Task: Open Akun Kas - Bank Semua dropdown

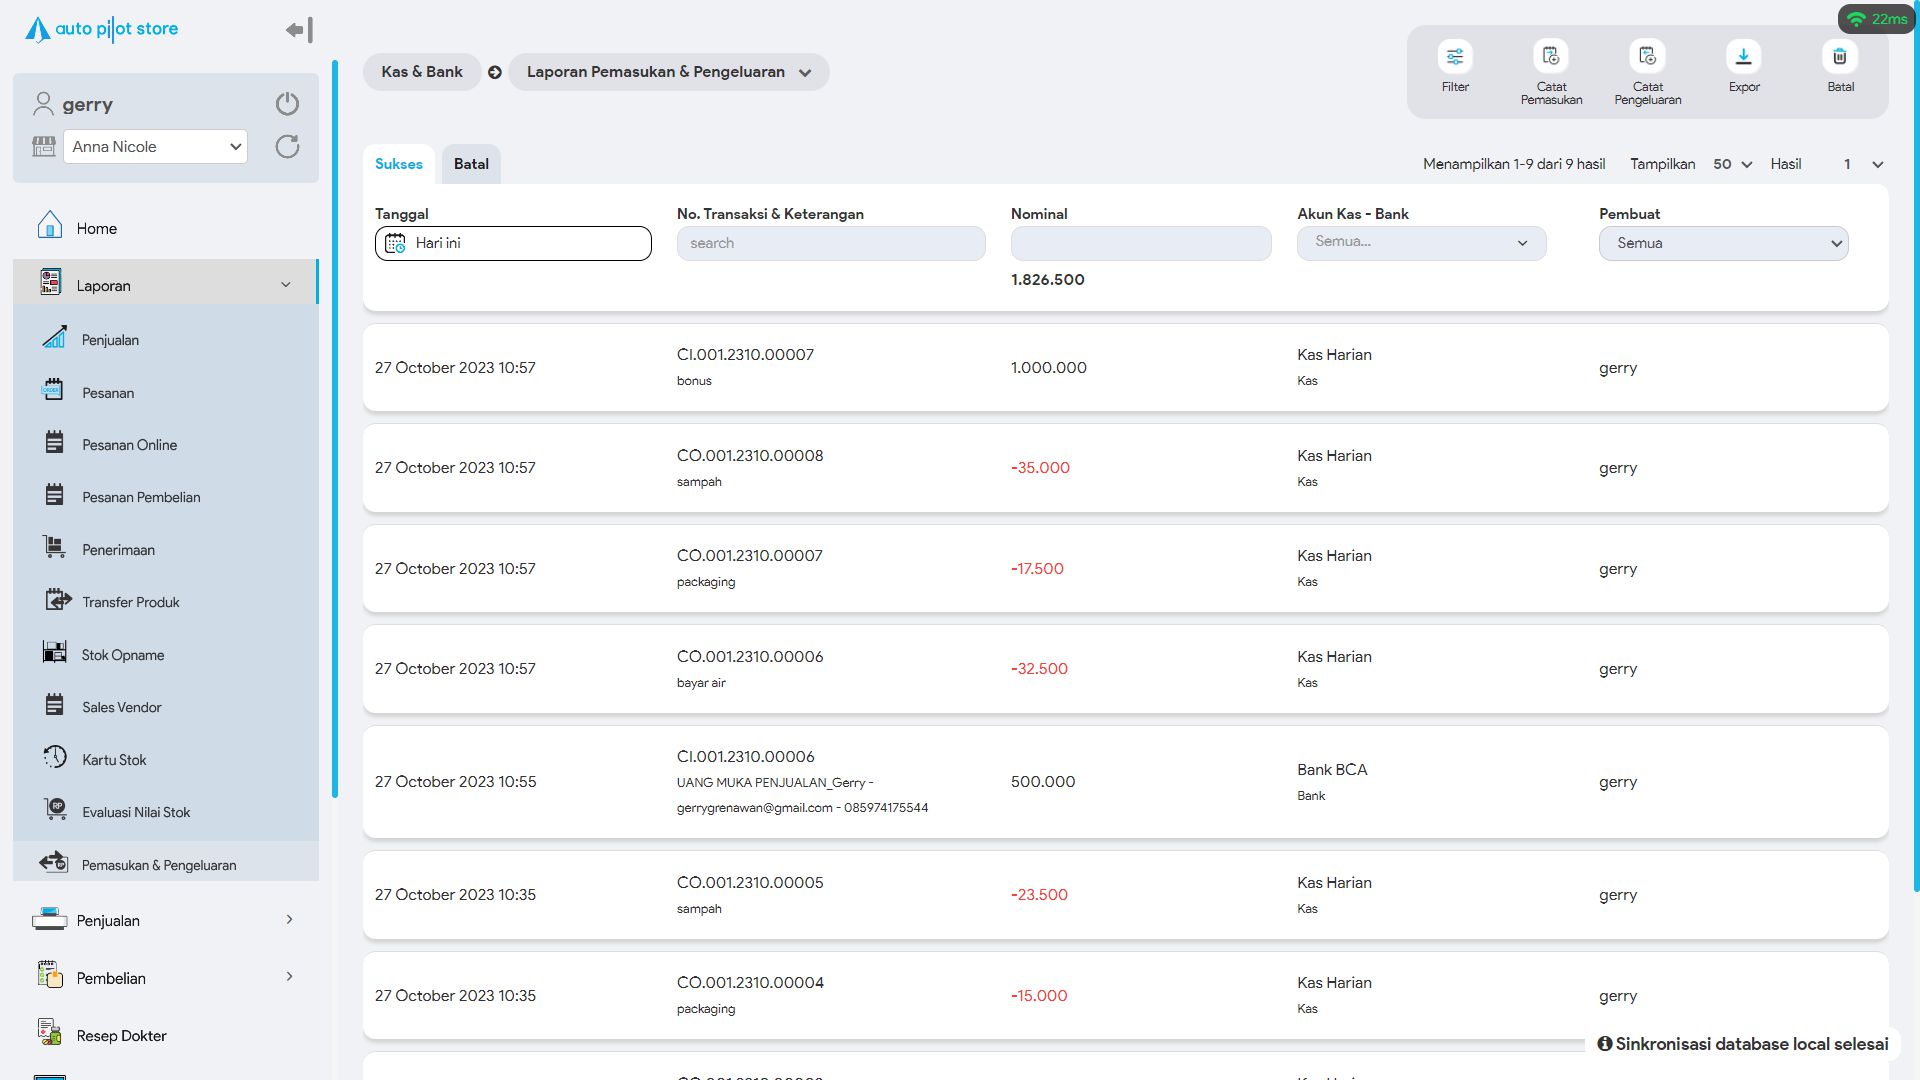Action: point(1421,243)
